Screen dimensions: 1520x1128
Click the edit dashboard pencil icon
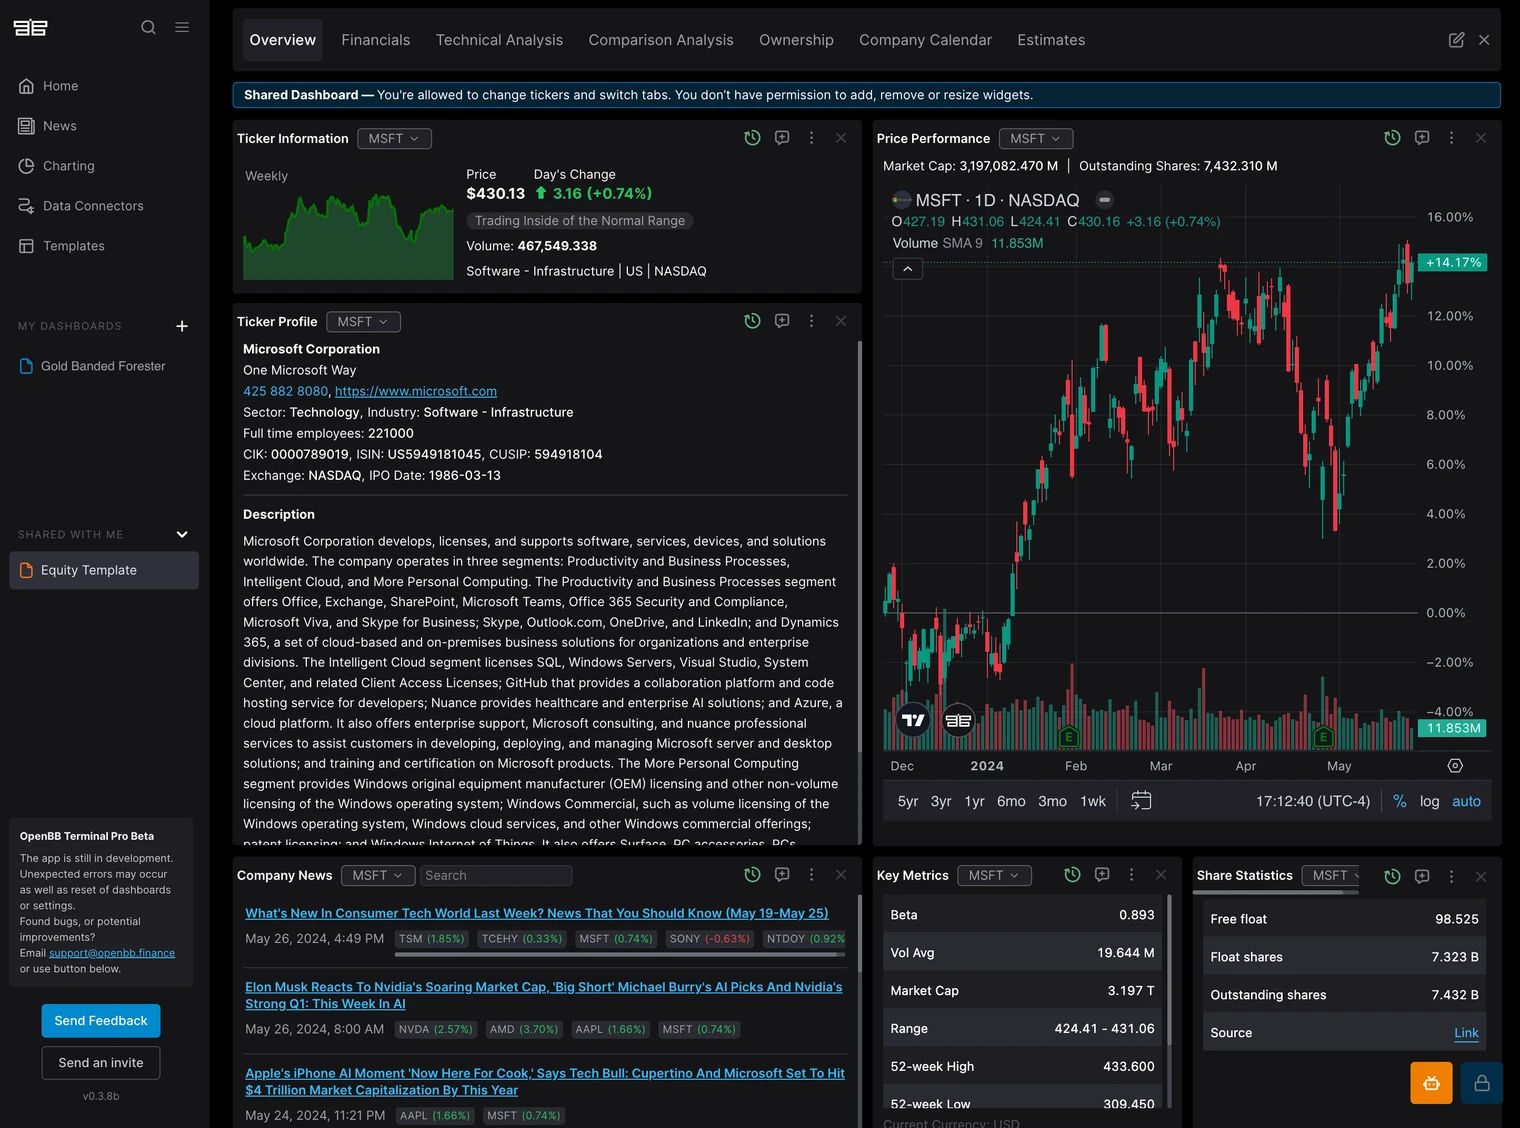click(1456, 40)
